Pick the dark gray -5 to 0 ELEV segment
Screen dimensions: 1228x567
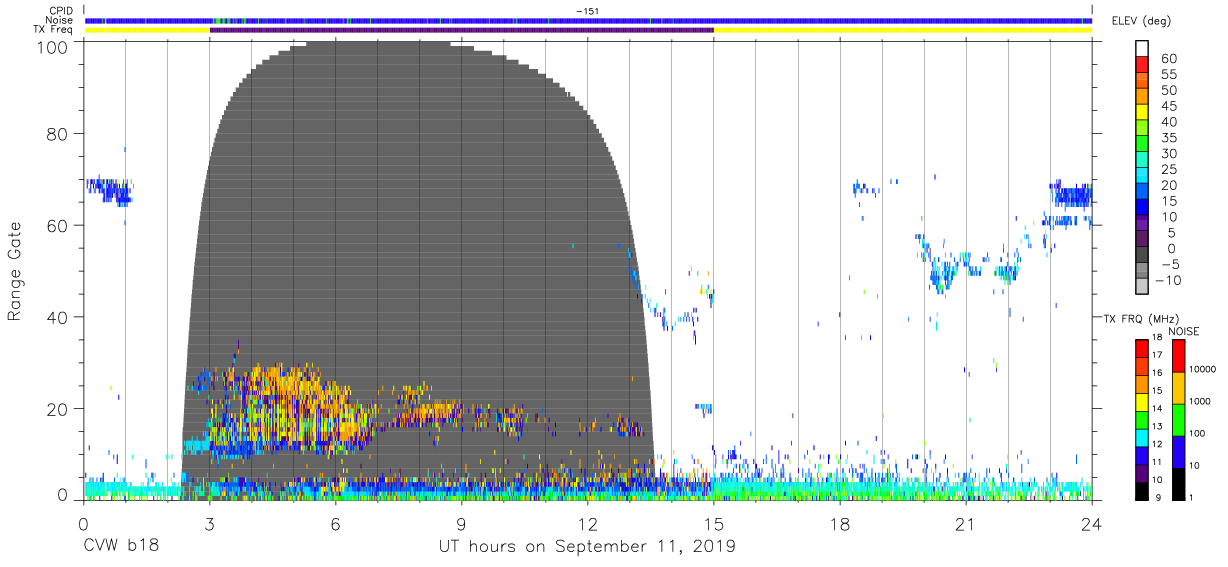pyautogui.click(x=1142, y=256)
